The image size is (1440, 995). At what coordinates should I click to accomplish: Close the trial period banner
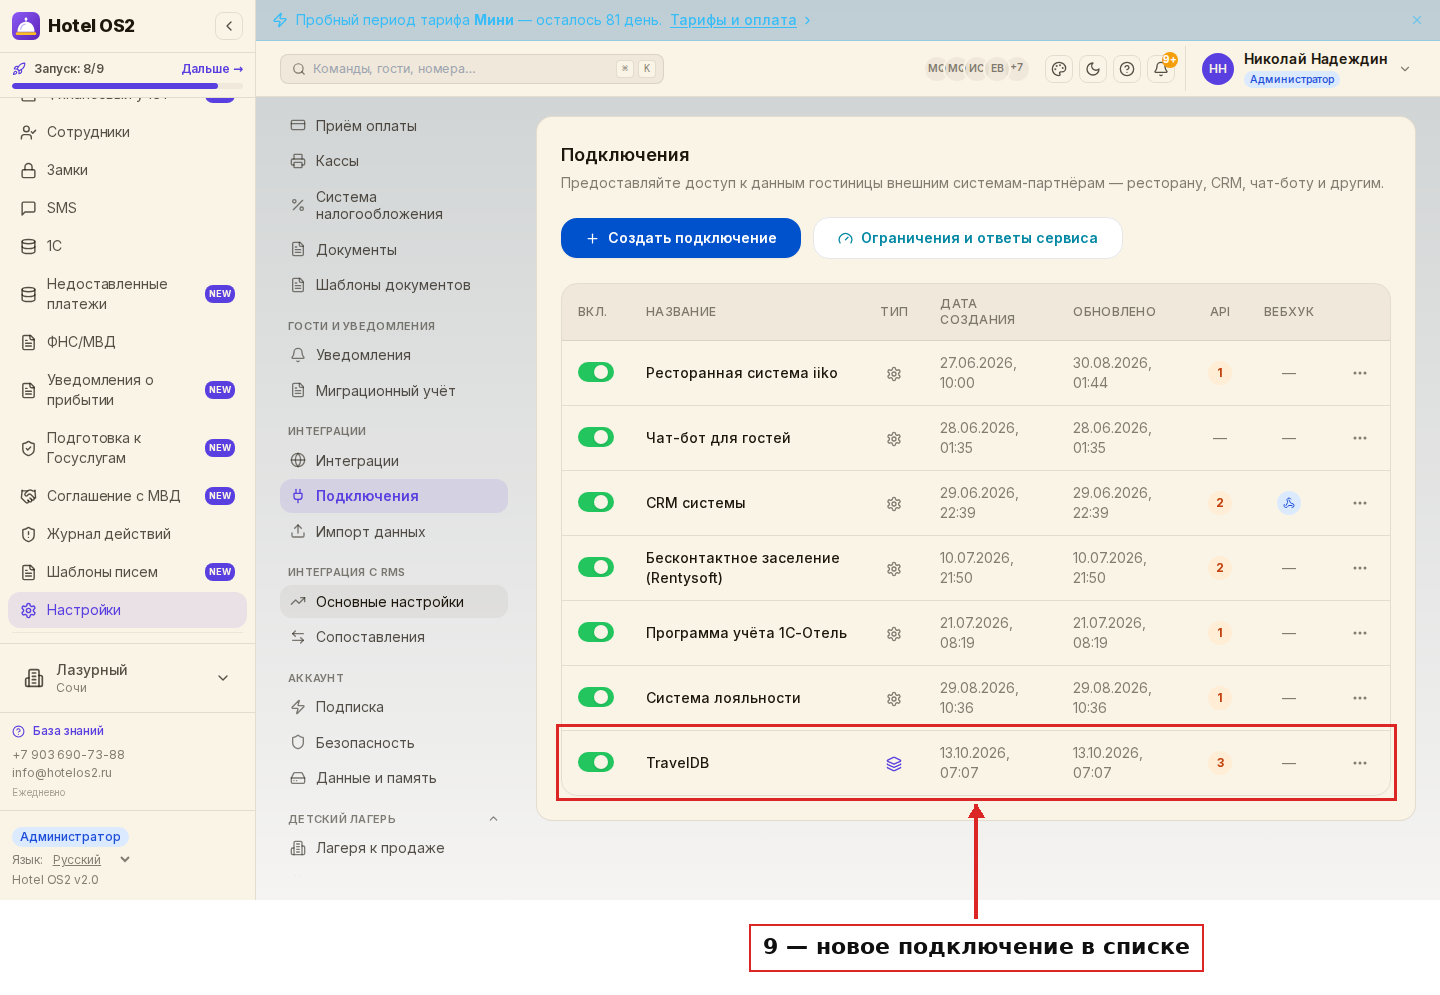(x=1417, y=20)
